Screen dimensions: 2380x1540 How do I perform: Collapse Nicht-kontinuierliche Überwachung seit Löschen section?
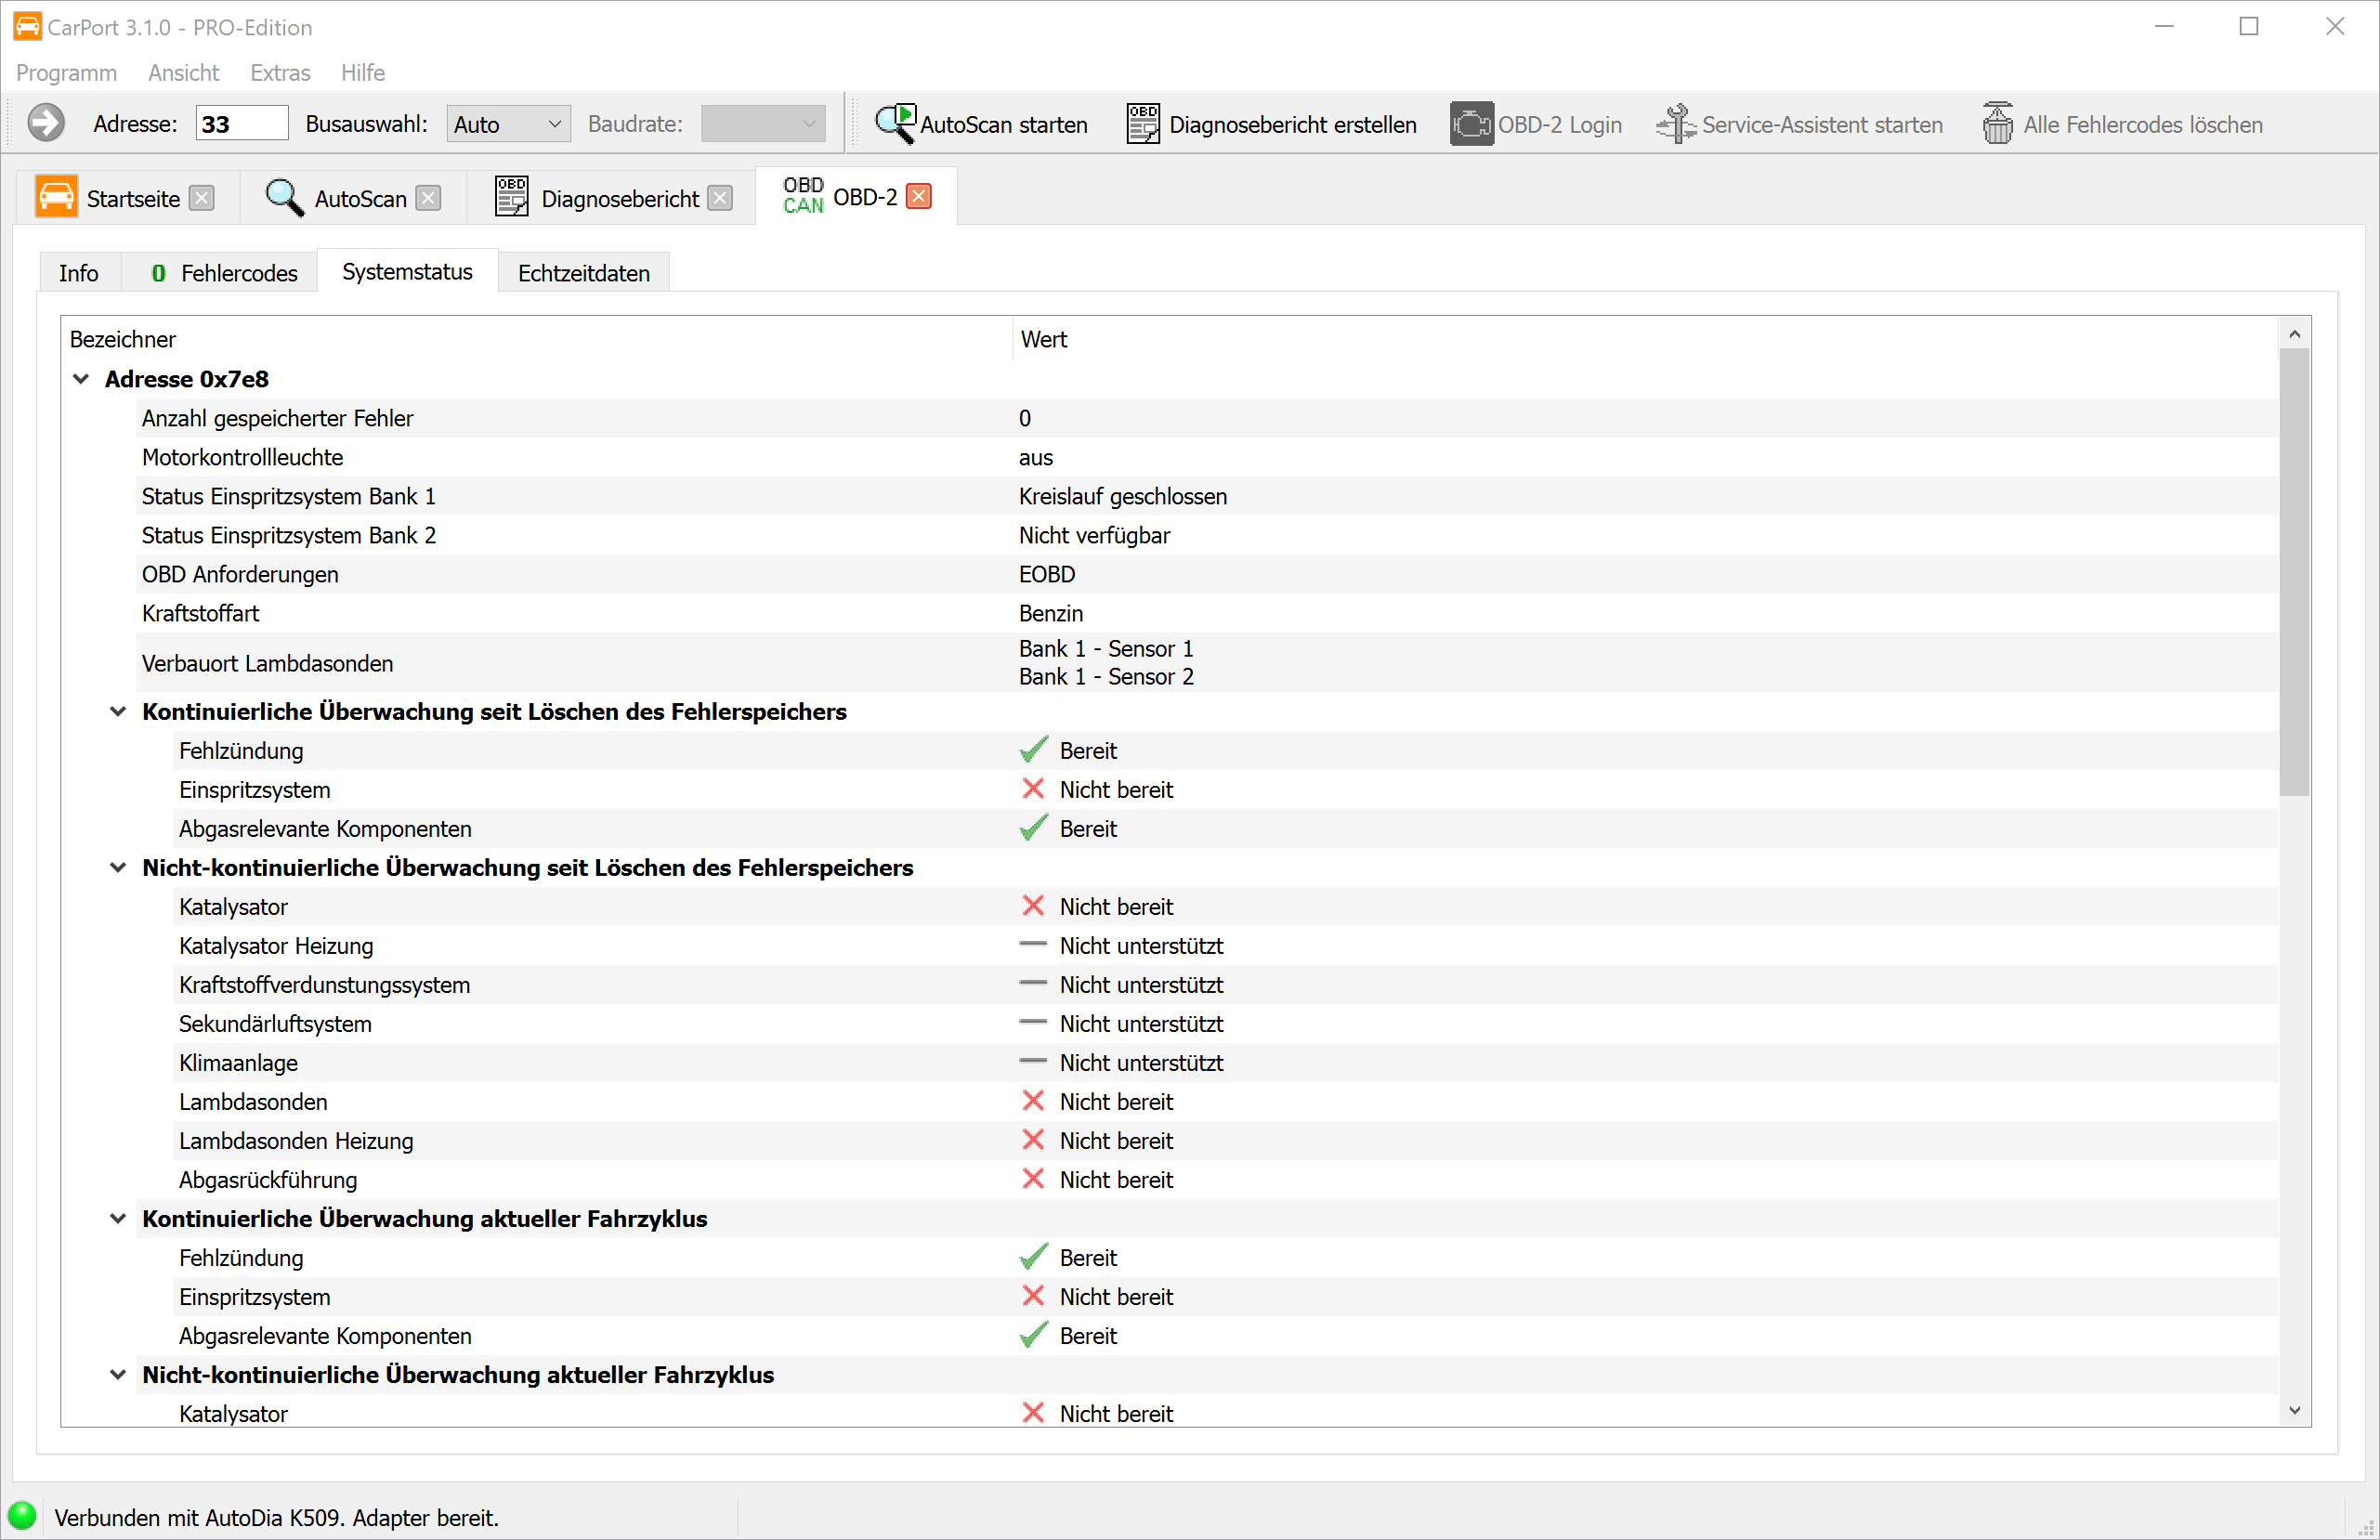(x=118, y=867)
